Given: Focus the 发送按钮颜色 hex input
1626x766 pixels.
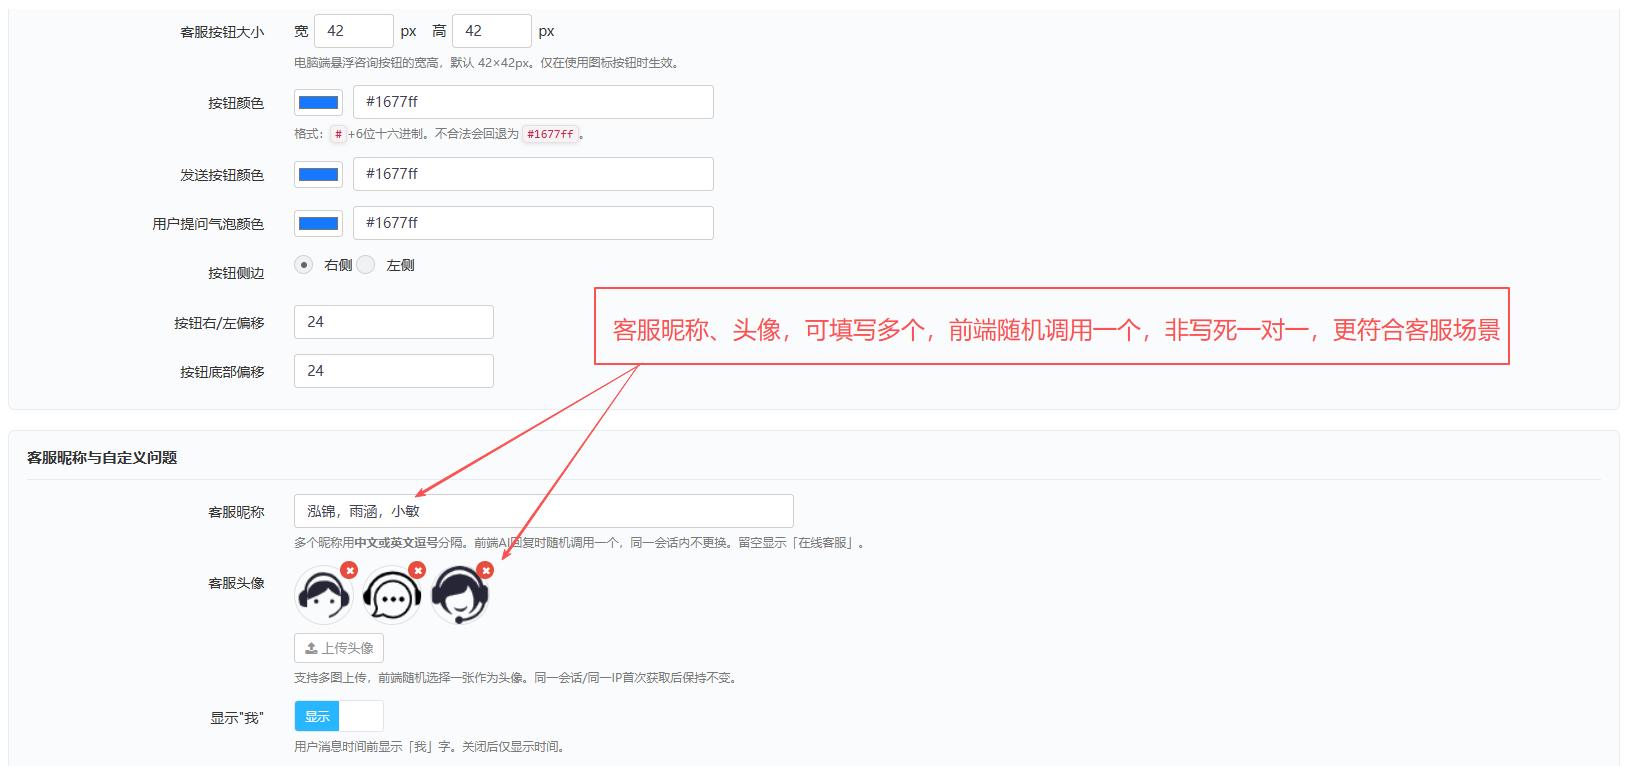Looking at the screenshot, I should click(533, 174).
